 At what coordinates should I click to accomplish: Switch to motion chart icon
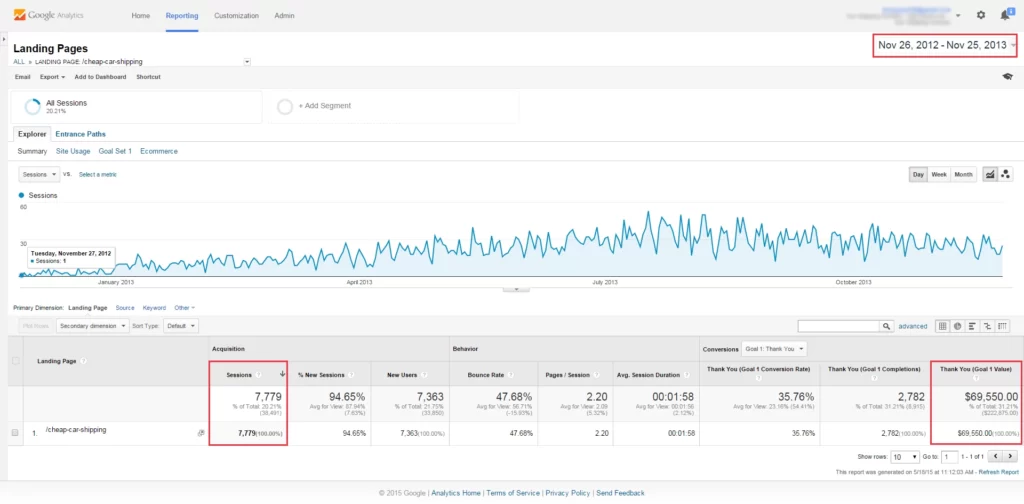(1005, 174)
